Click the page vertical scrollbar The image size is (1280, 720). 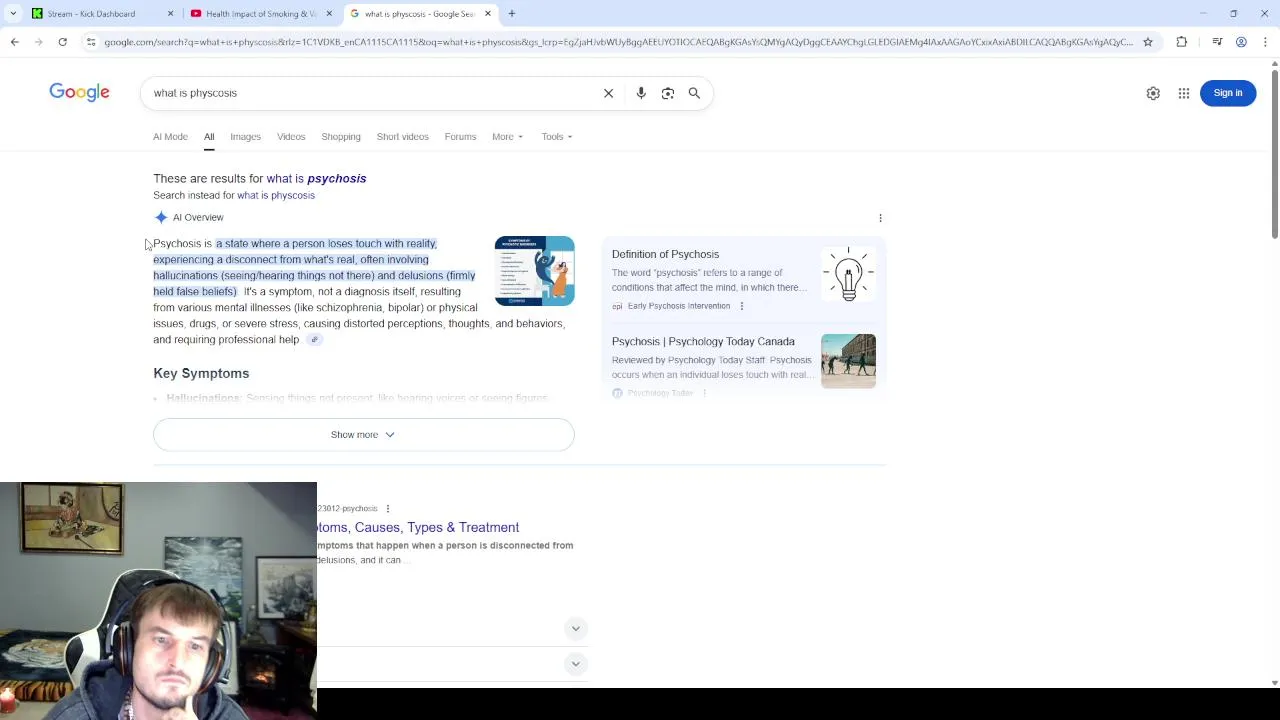1274,155
